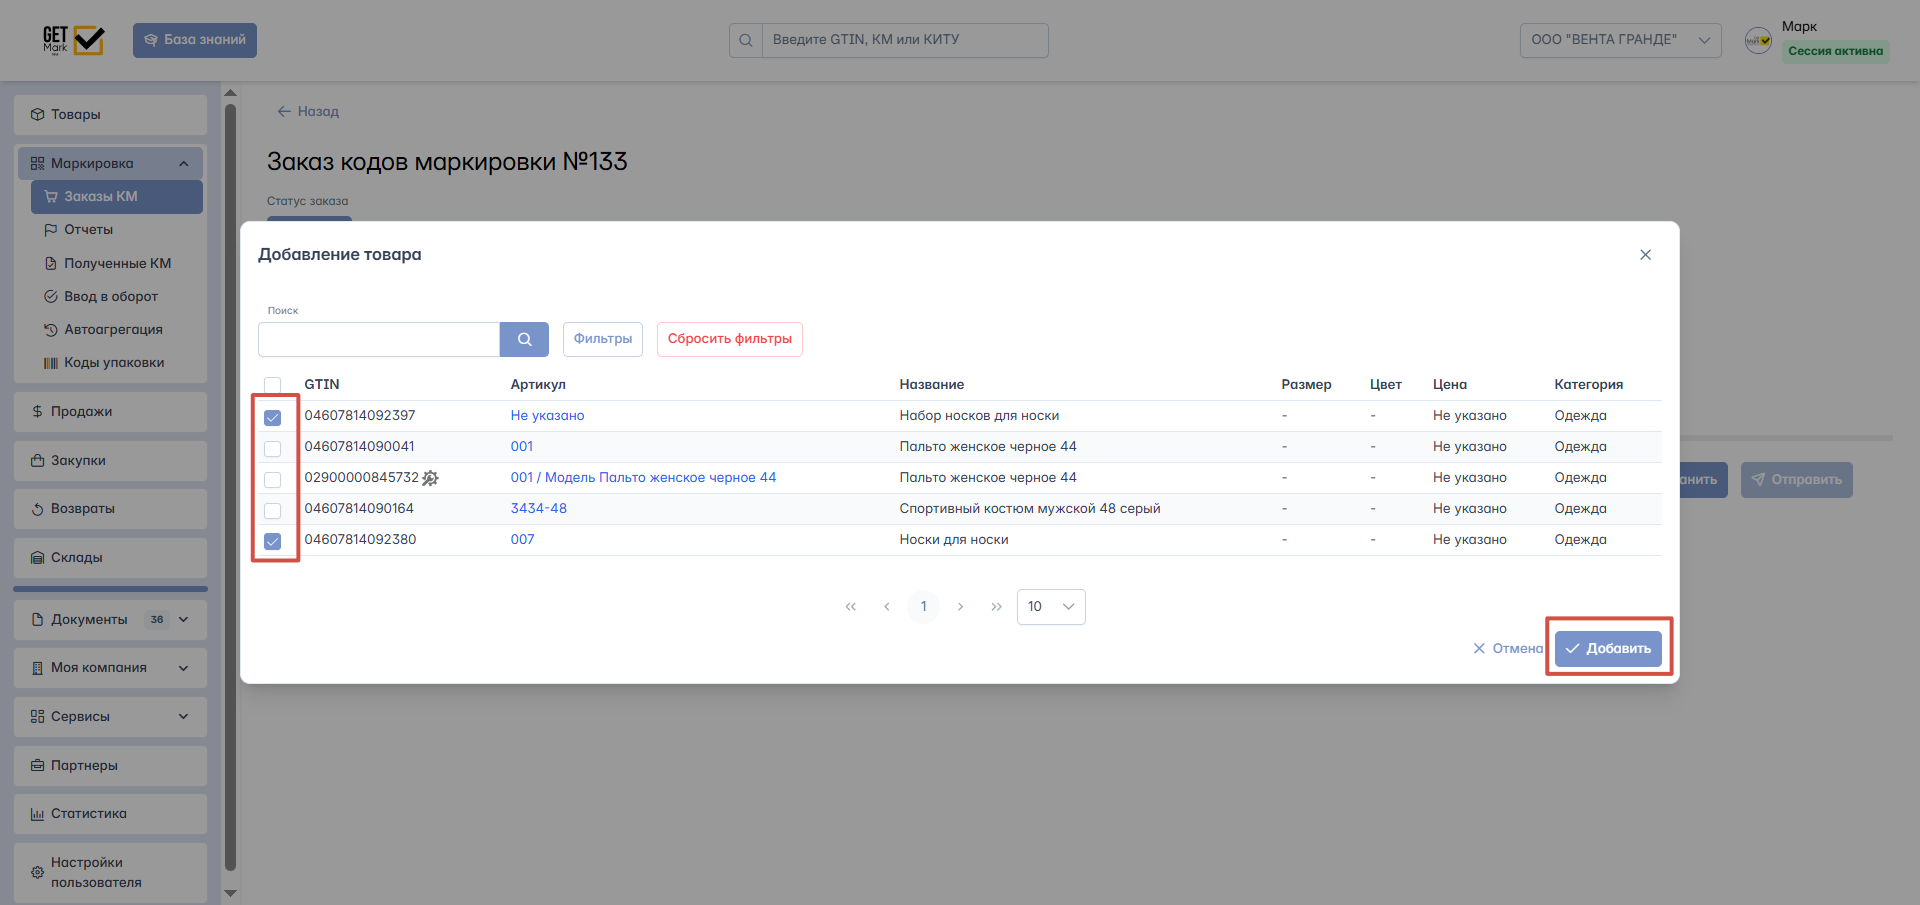The height and width of the screenshot is (905, 1920).
Task: Open the Склады sidebar item
Action: pyautogui.click(x=77, y=558)
